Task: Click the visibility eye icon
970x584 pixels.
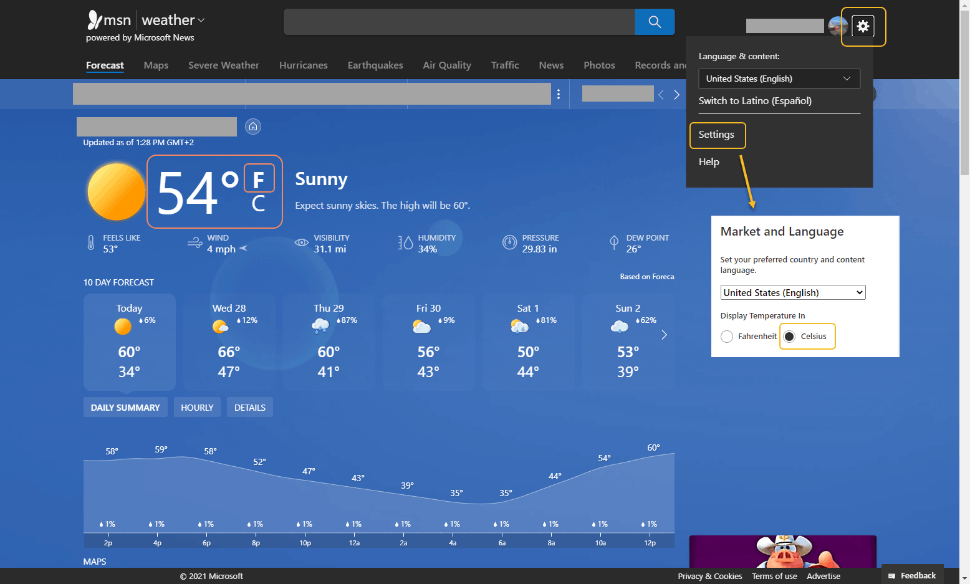Action: (x=301, y=243)
